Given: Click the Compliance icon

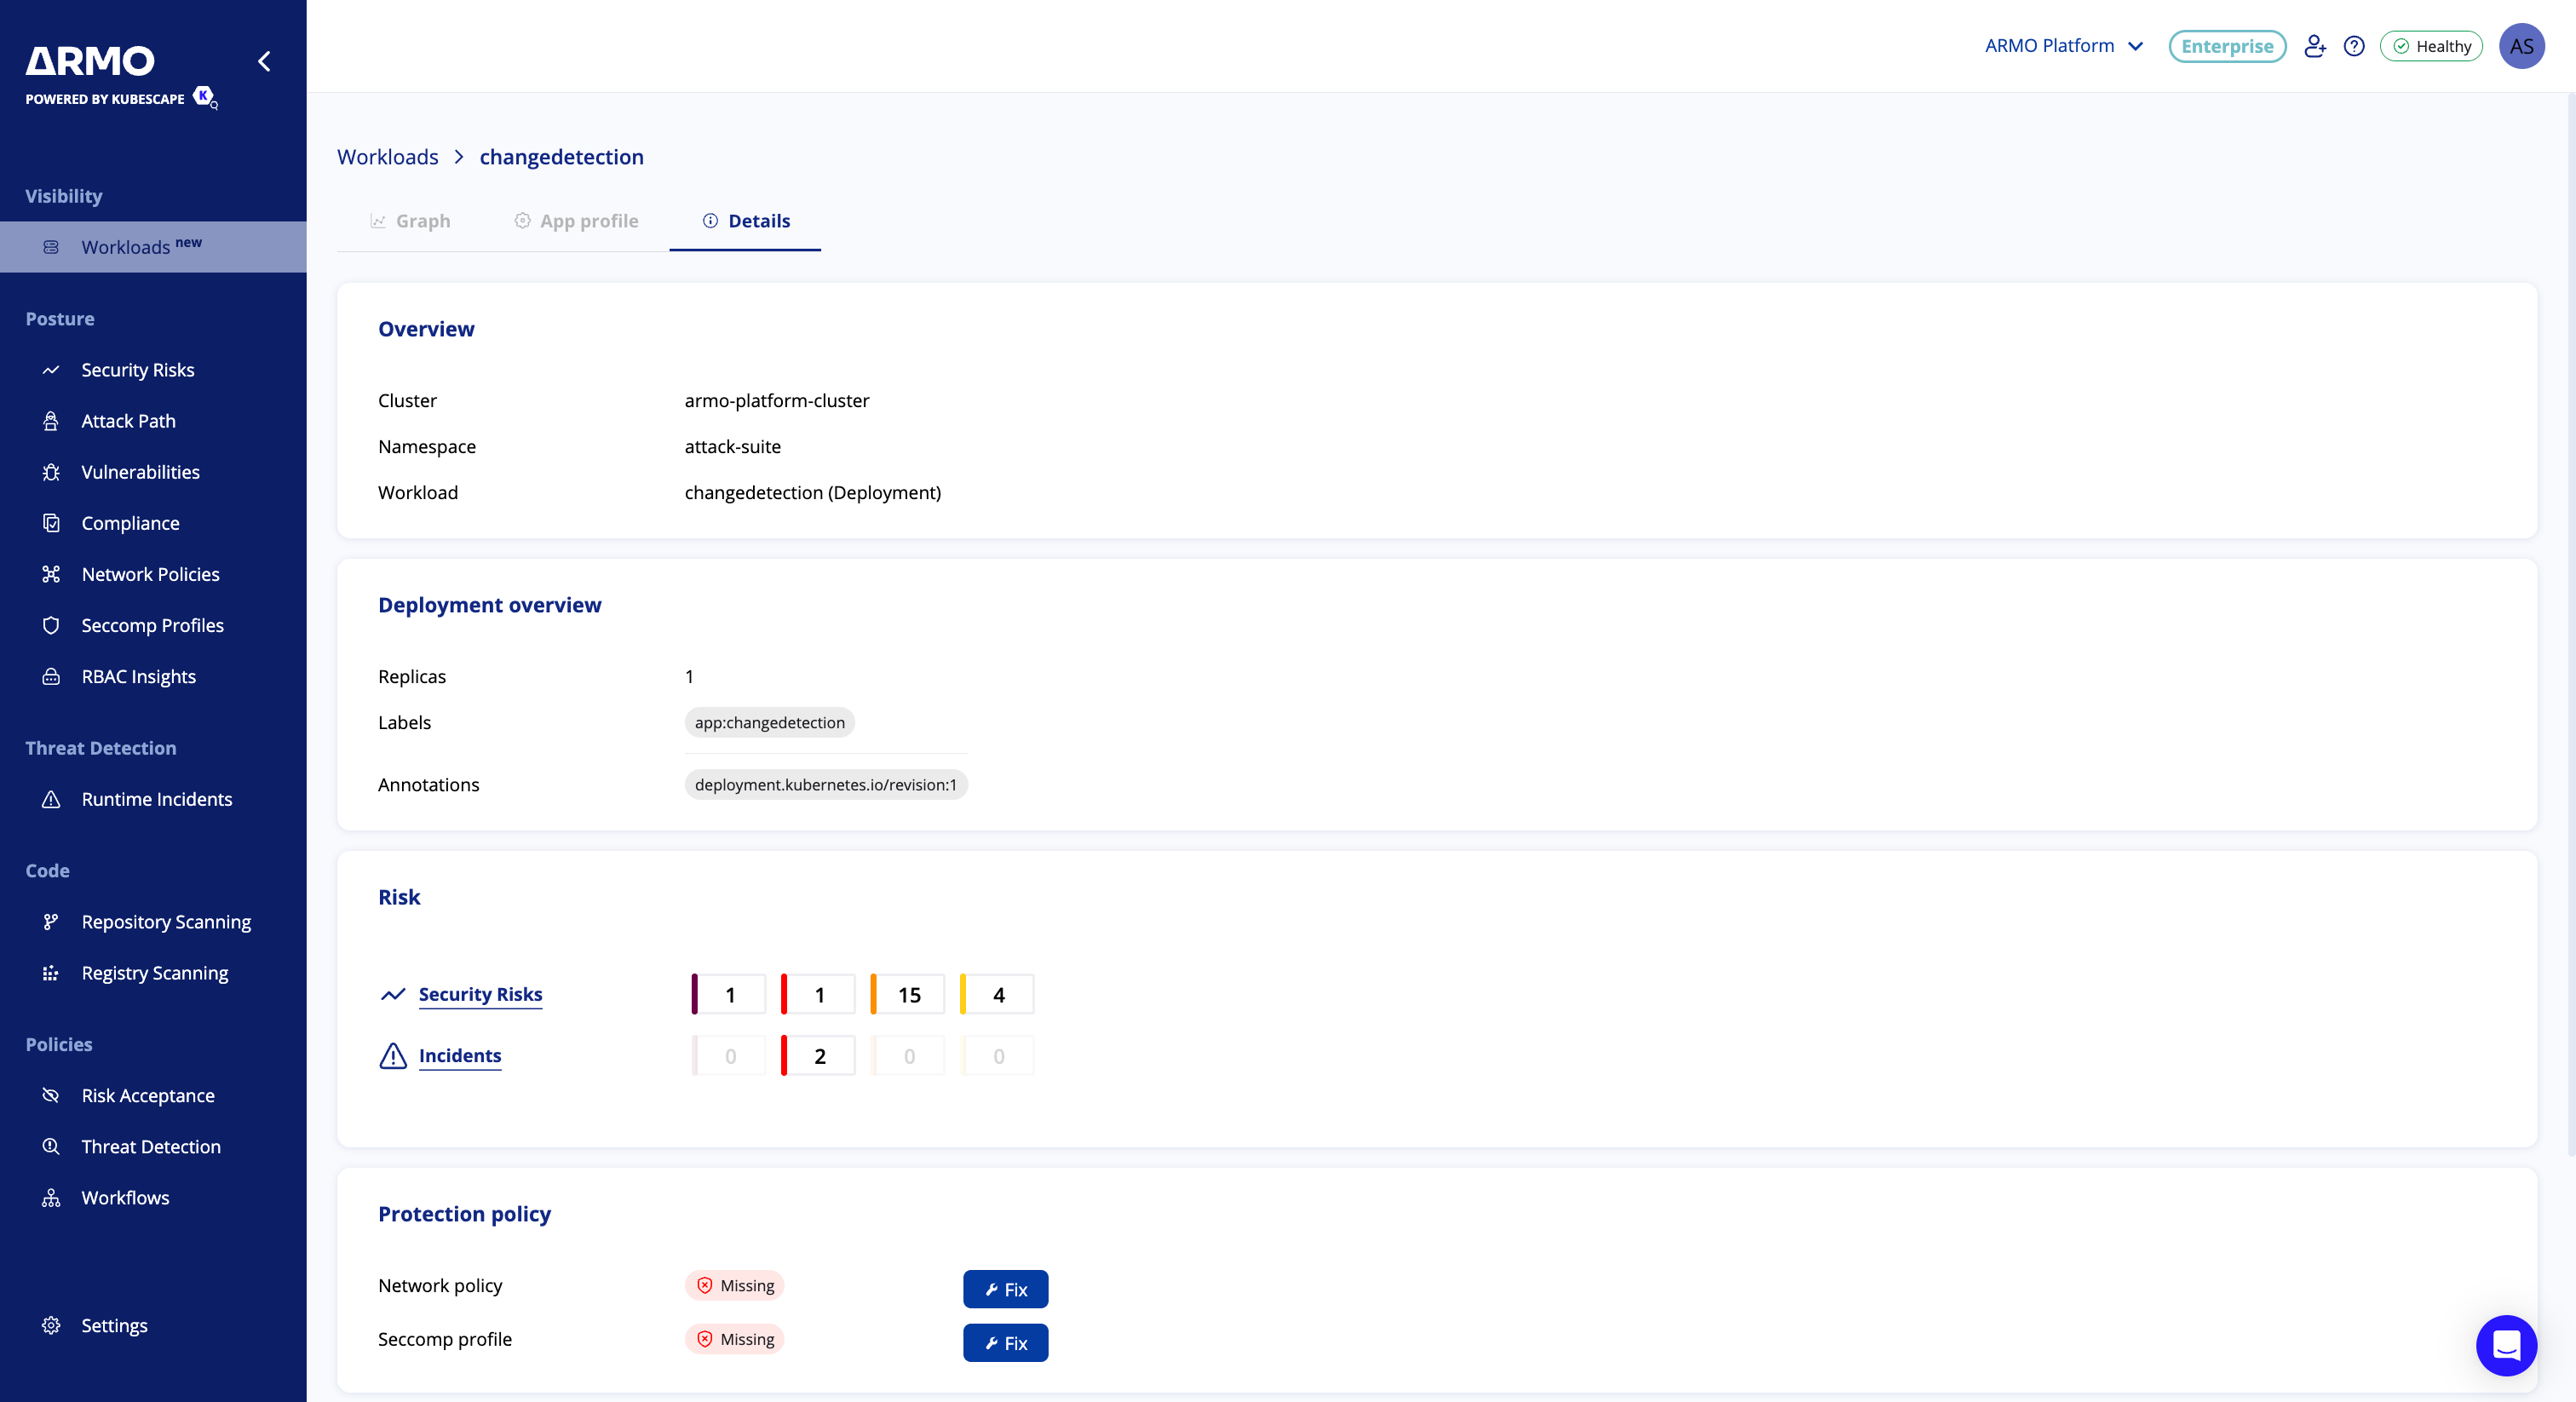Looking at the screenshot, I should coord(51,523).
